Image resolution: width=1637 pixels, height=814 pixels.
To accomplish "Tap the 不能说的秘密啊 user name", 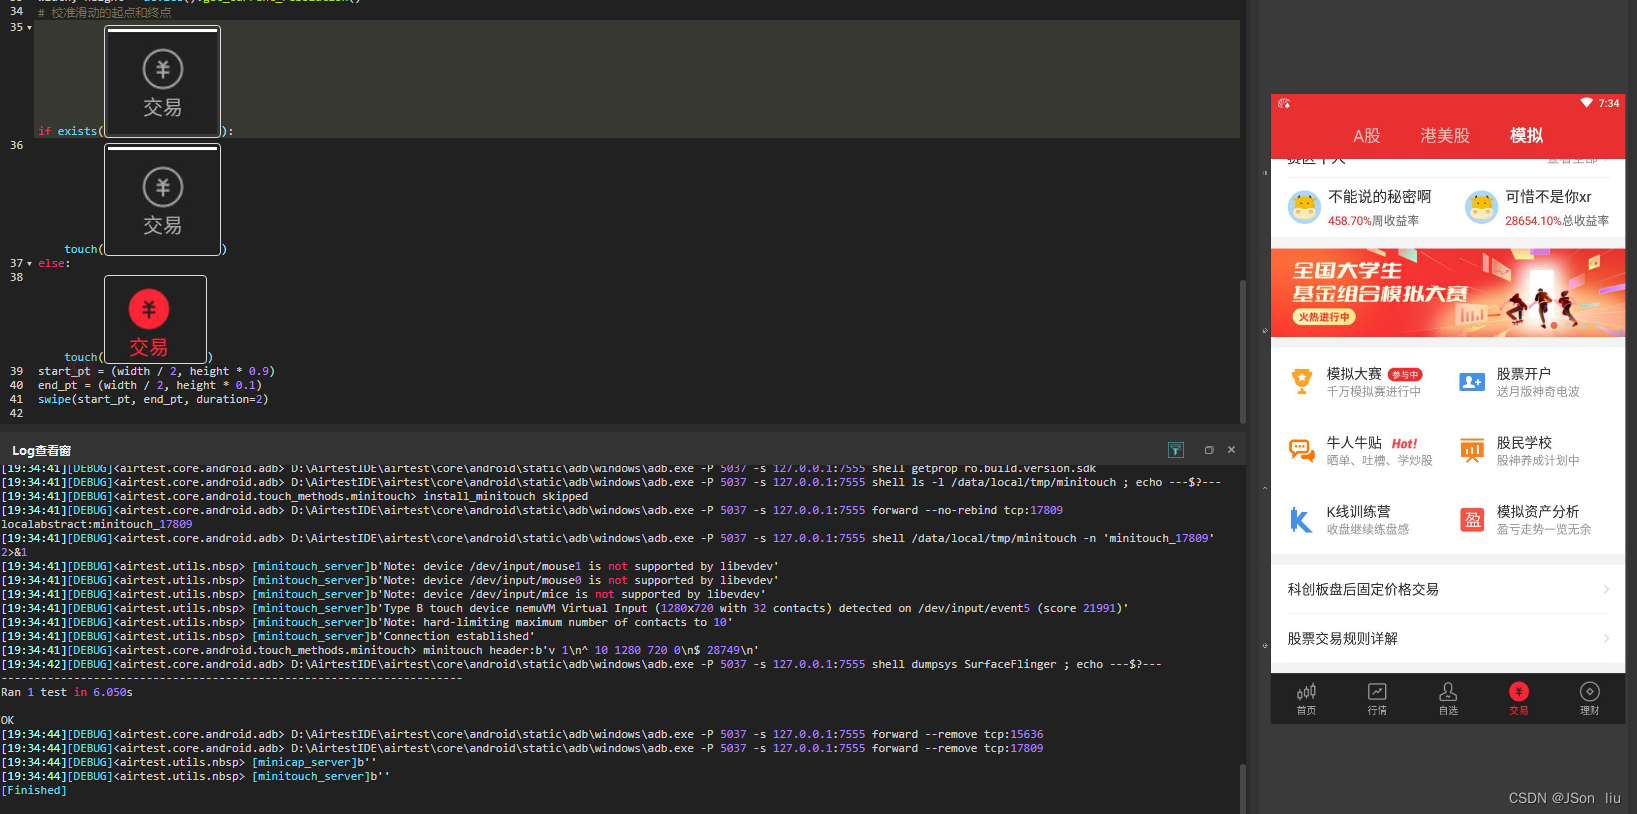I will point(1379,197).
